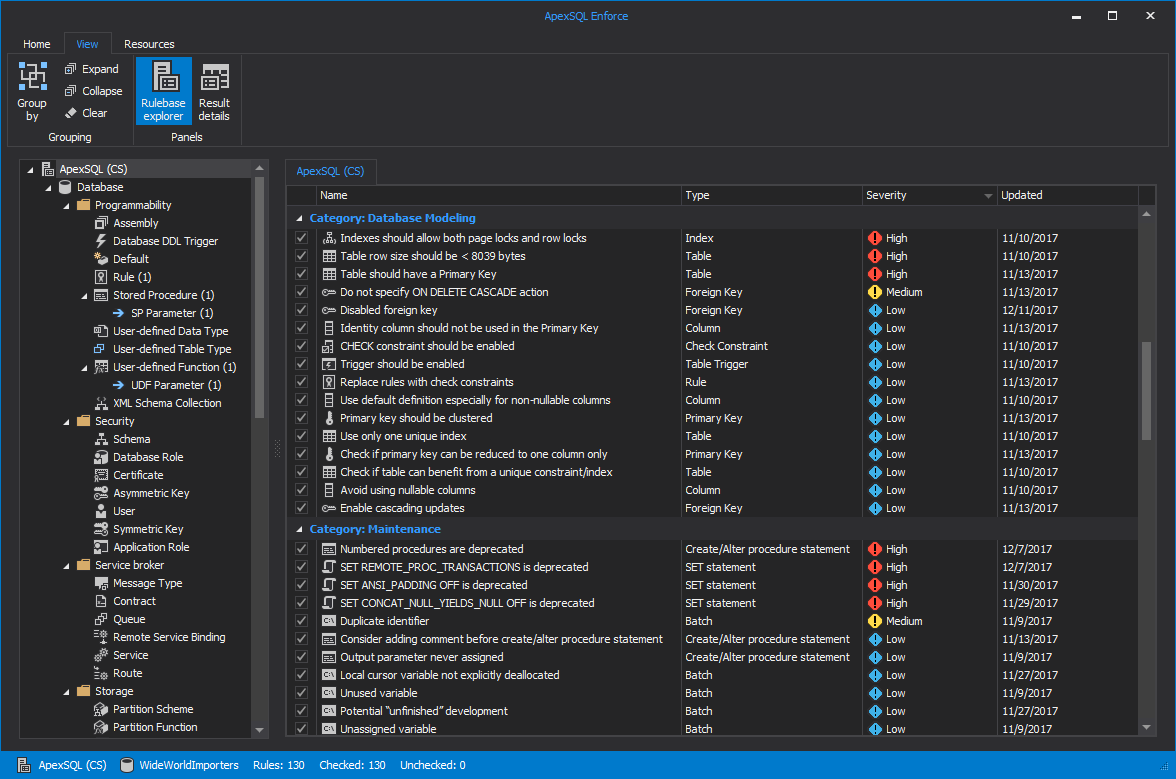Click the Symmetric Key icon
The width and height of the screenshot is (1176, 779).
pos(101,529)
